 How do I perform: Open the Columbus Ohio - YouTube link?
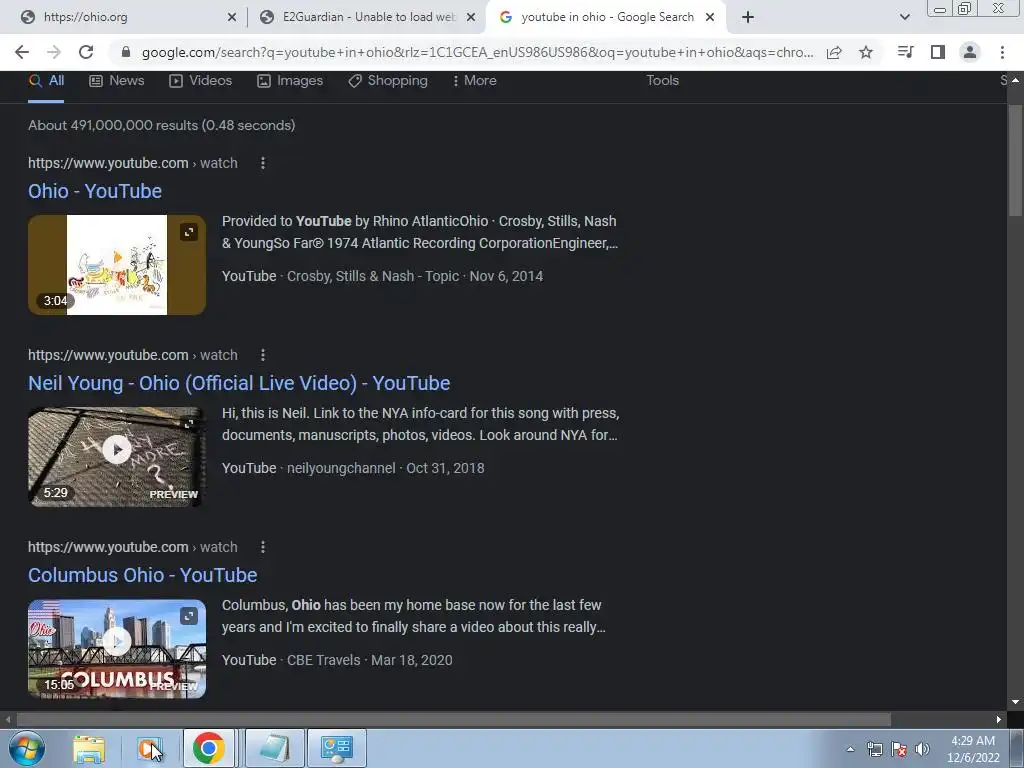pyautogui.click(x=142, y=575)
